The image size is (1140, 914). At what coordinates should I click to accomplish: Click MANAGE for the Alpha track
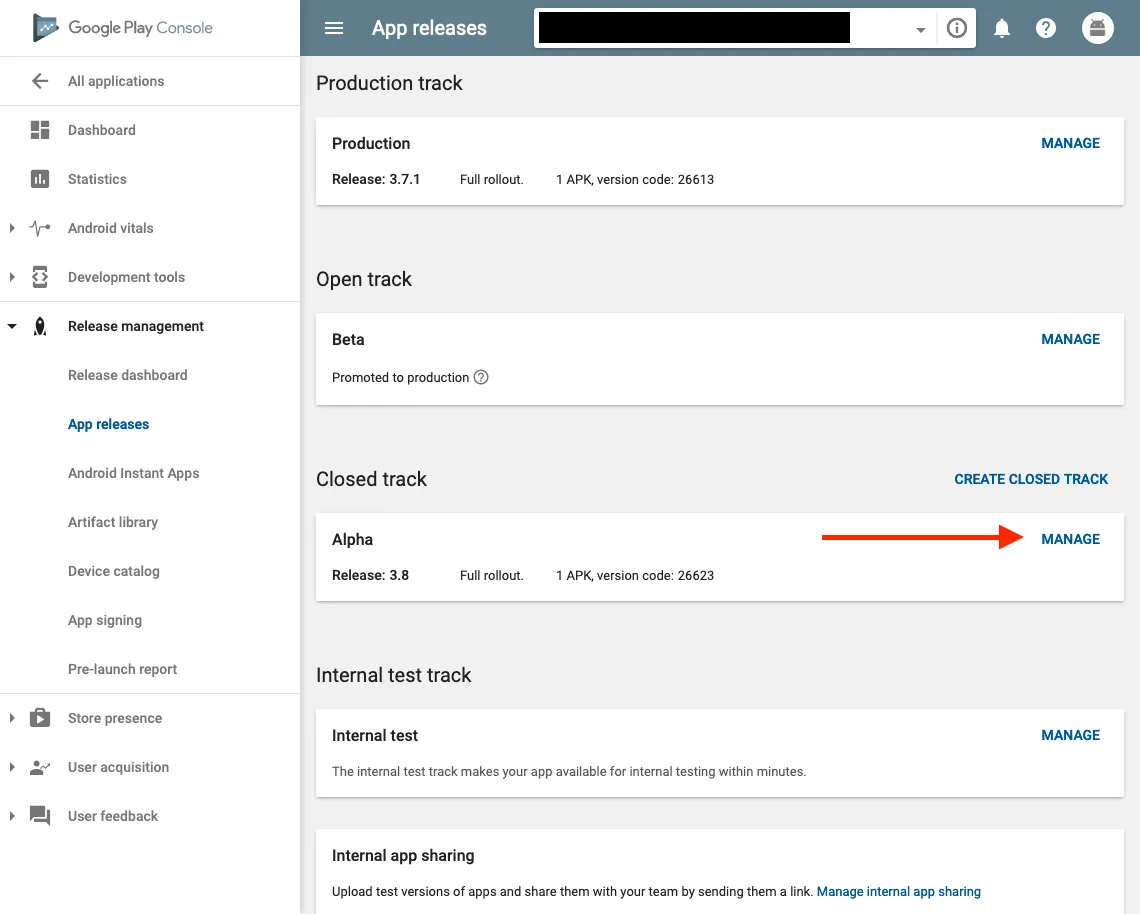[1070, 539]
